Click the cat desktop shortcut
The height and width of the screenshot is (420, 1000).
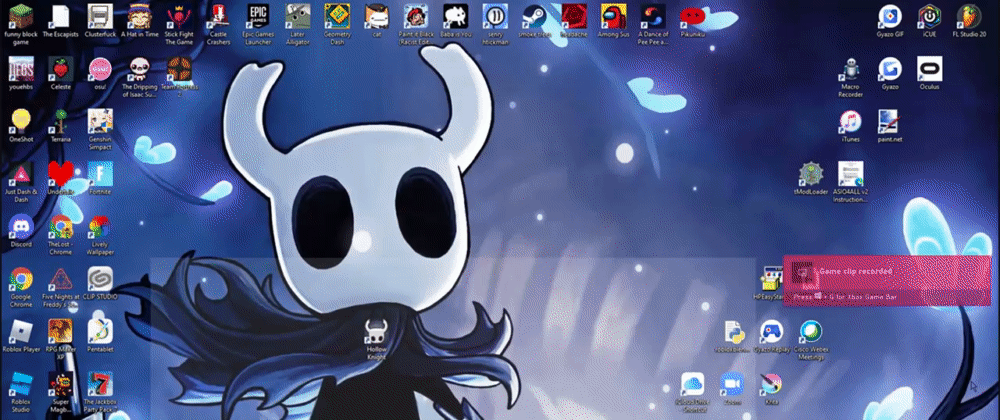click(377, 22)
